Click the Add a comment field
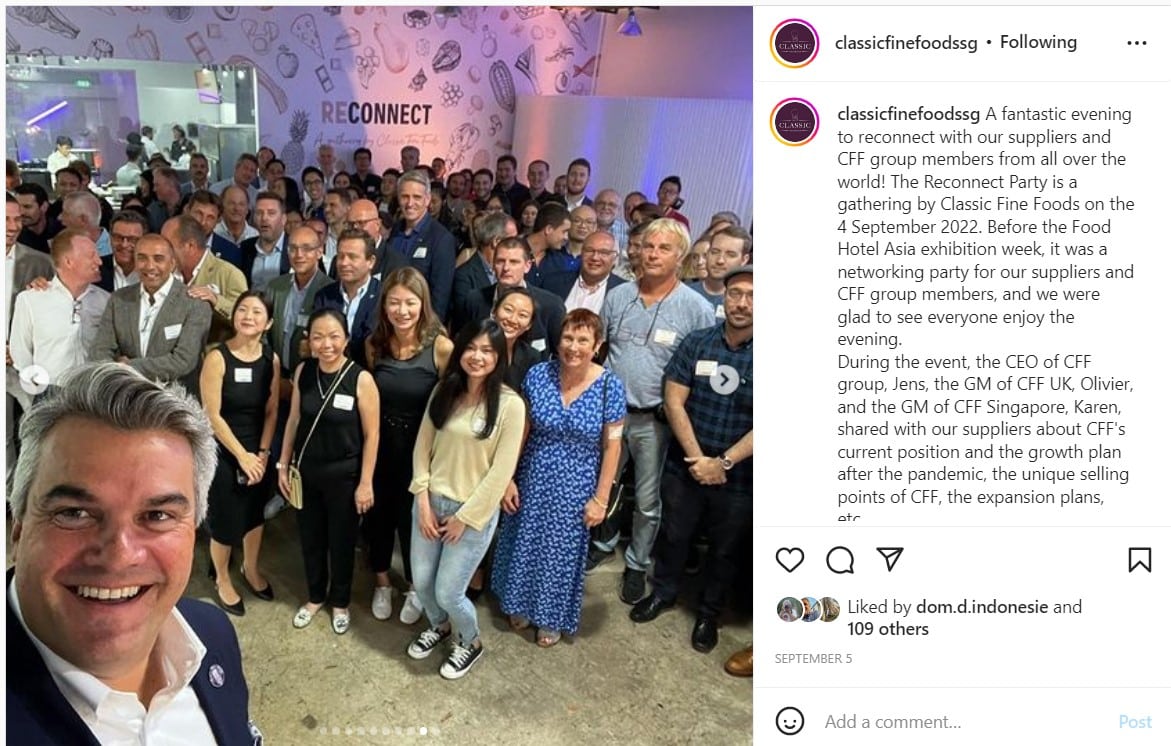Image resolution: width=1171 pixels, height=746 pixels. tap(963, 722)
